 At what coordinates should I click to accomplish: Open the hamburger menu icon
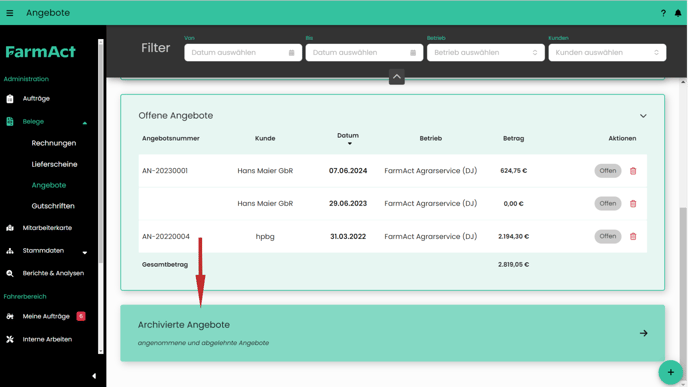(10, 13)
